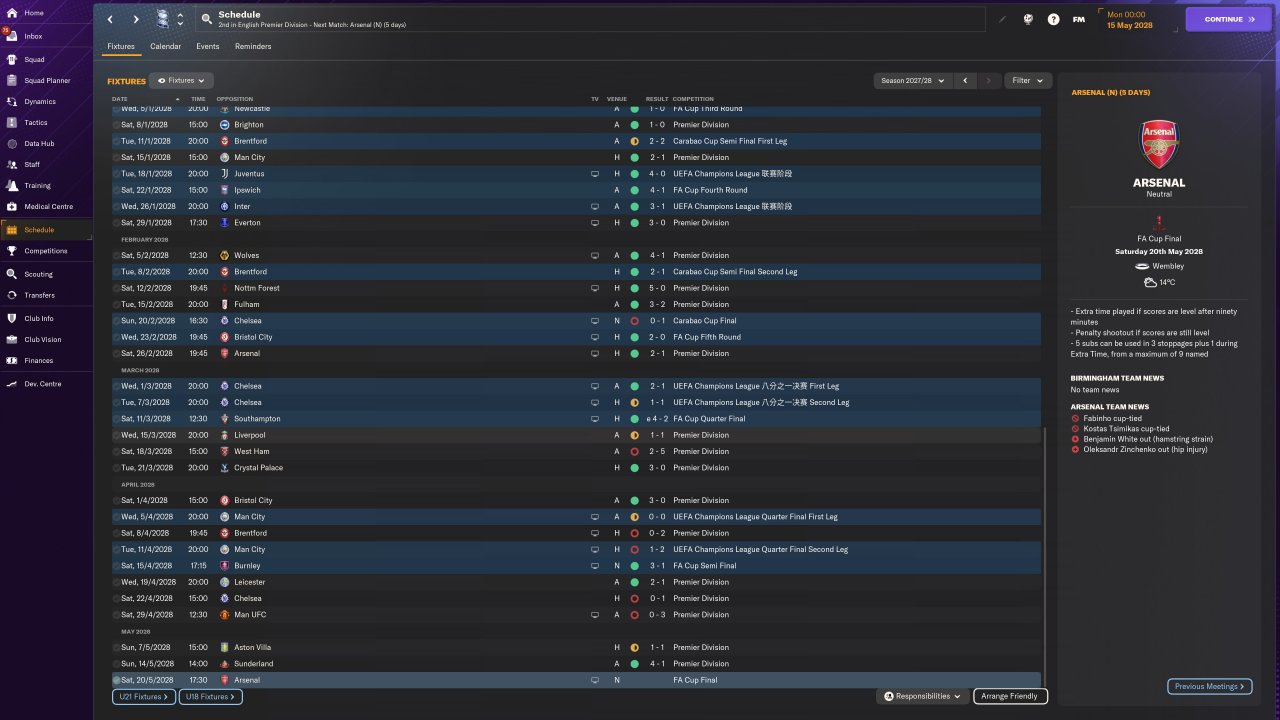Viewport: 1280px width, 720px height.
Task: Click Nottm Forest in the fixtures list
Action: (257, 288)
